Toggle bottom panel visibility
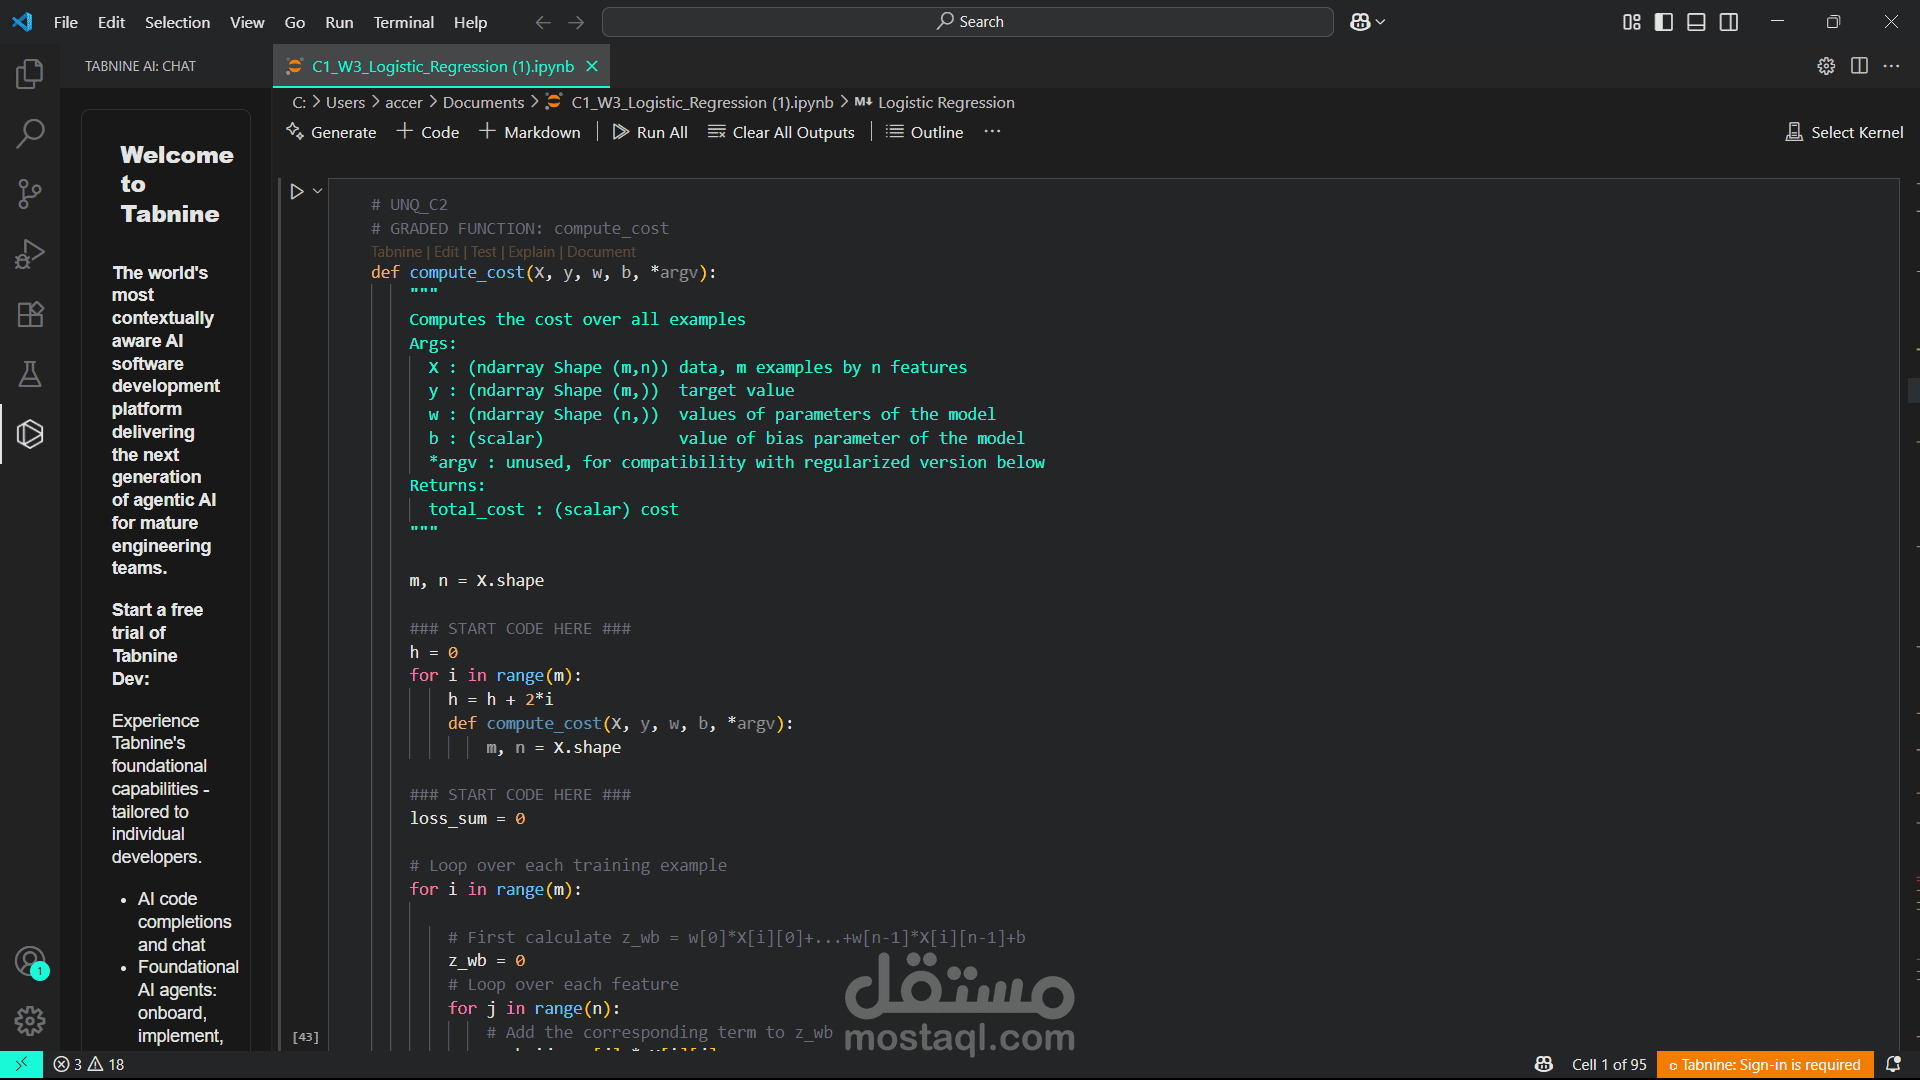This screenshot has width=1920, height=1080. tap(1696, 22)
